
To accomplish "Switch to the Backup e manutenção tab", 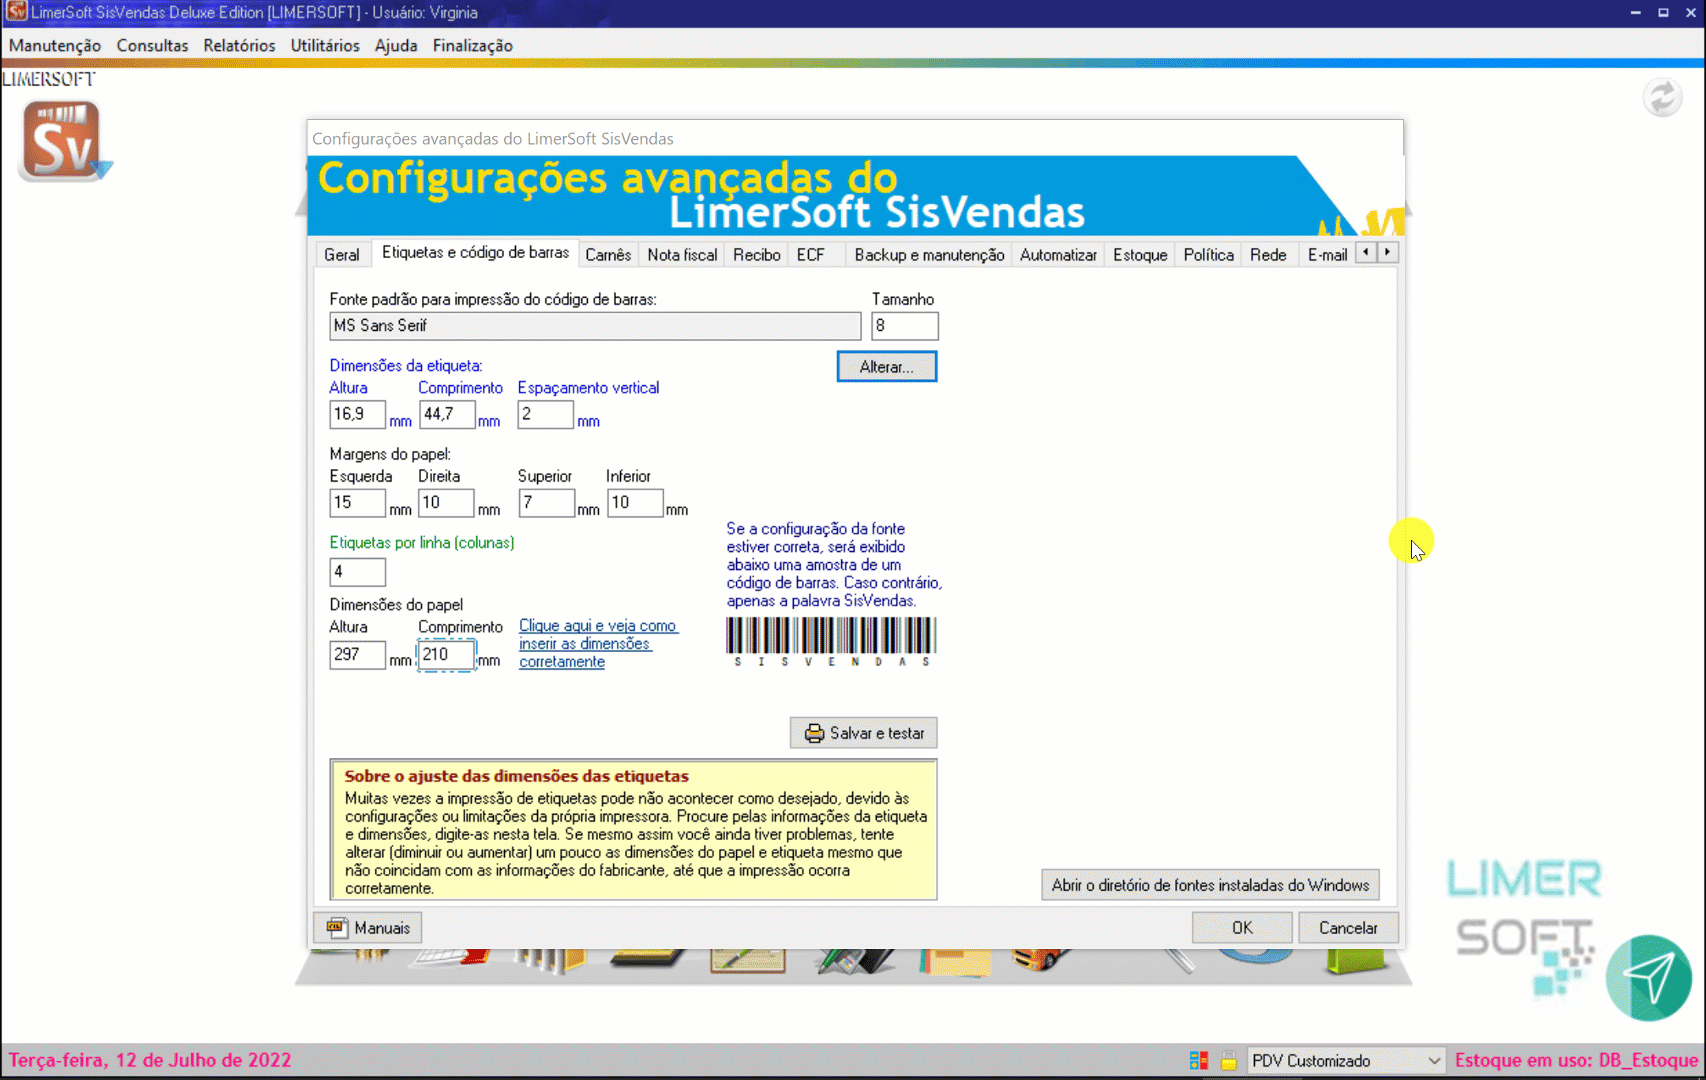I will click(x=929, y=255).
